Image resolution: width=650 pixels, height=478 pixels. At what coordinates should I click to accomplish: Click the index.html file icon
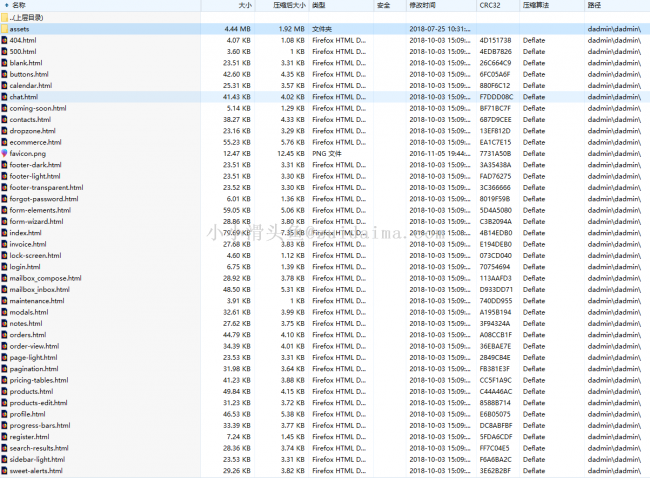(5, 232)
